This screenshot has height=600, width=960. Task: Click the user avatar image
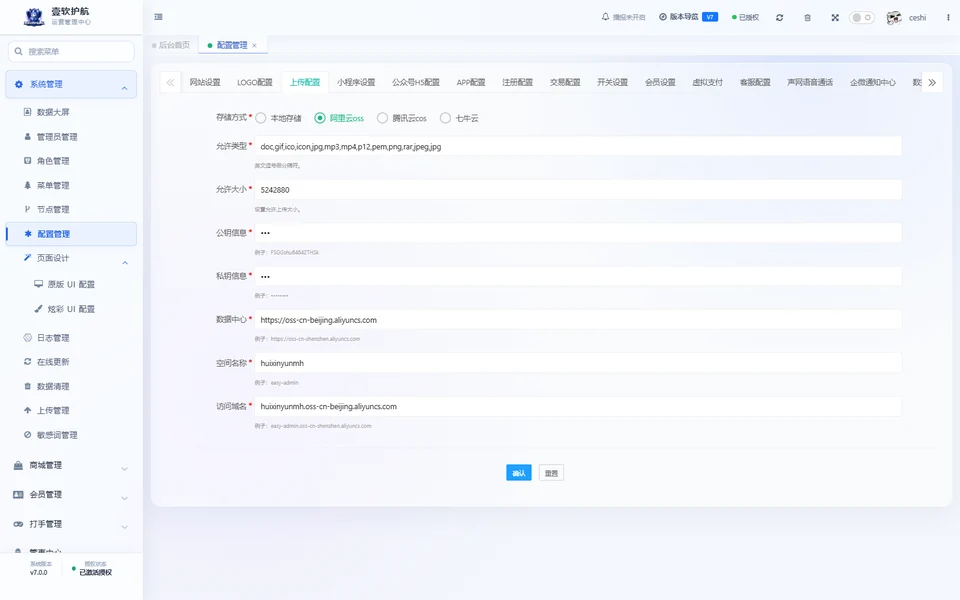click(x=894, y=18)
